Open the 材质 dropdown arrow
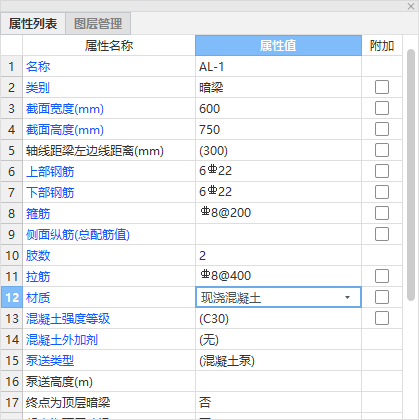Screen dimensions: 419x420 click(x=347, y=297)
